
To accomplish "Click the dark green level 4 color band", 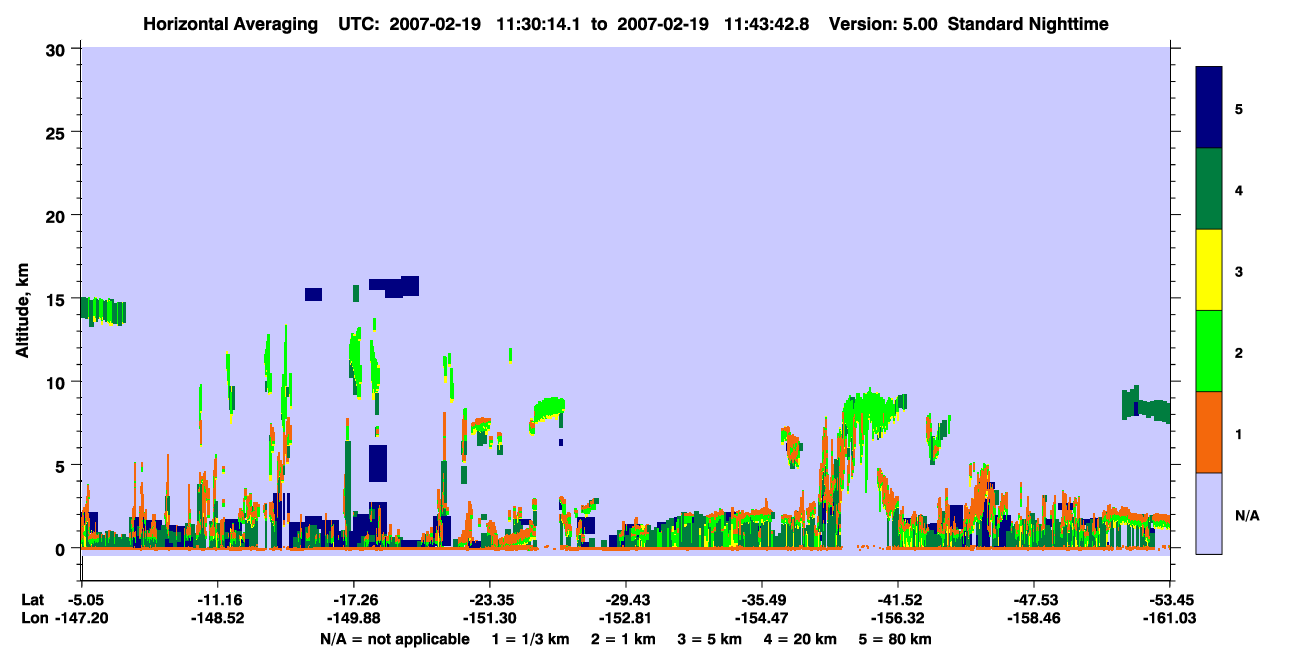I will (x=1209, y=189).
